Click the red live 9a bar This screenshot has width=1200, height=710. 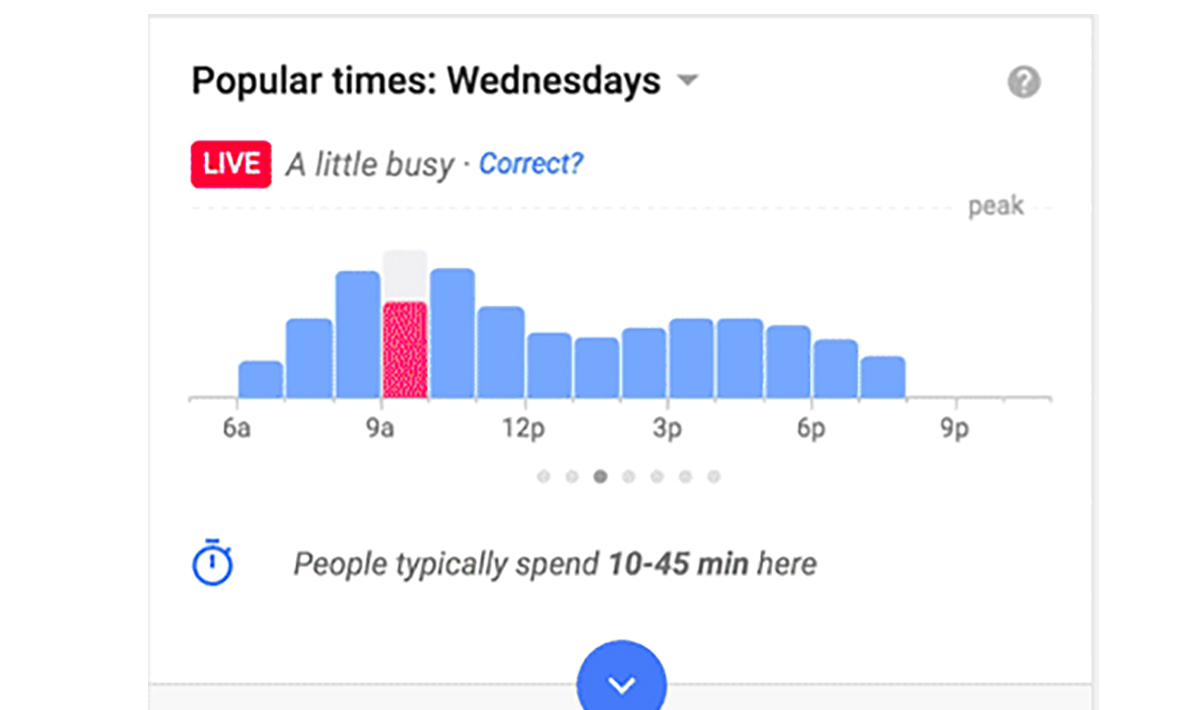point(405,350)
